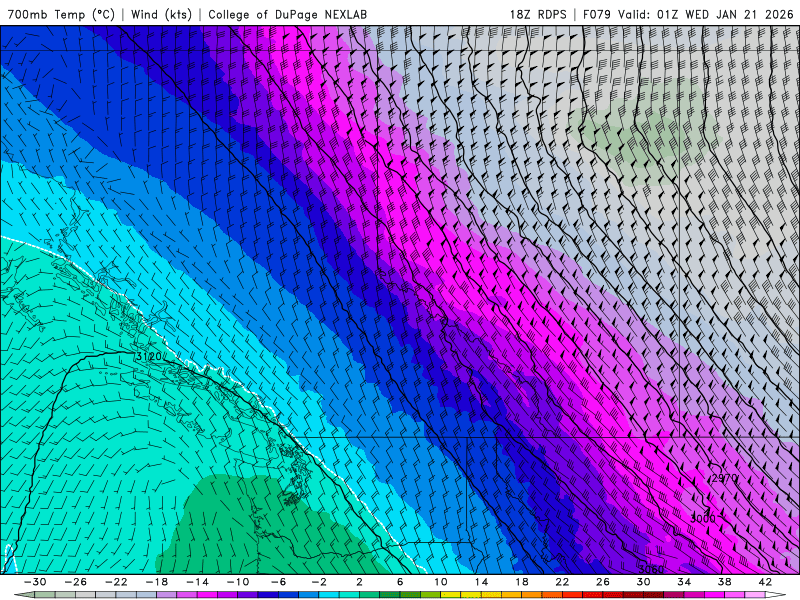Click the 'Valid: 01Z WED JAN 21 2026' text
800x600 pixels.
tap(706, 14)
